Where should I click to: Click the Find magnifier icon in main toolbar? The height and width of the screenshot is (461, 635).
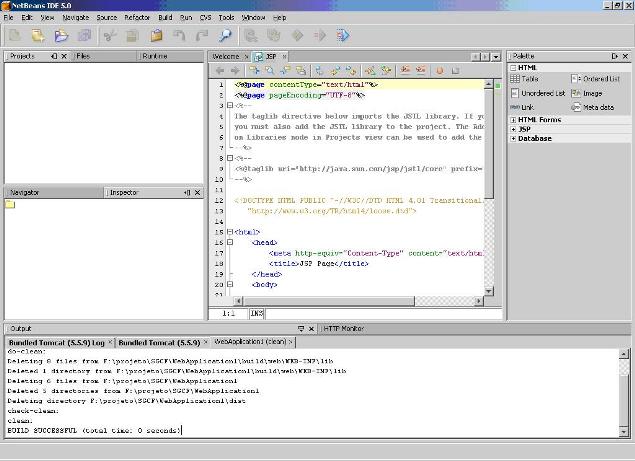tap(224, 36)
